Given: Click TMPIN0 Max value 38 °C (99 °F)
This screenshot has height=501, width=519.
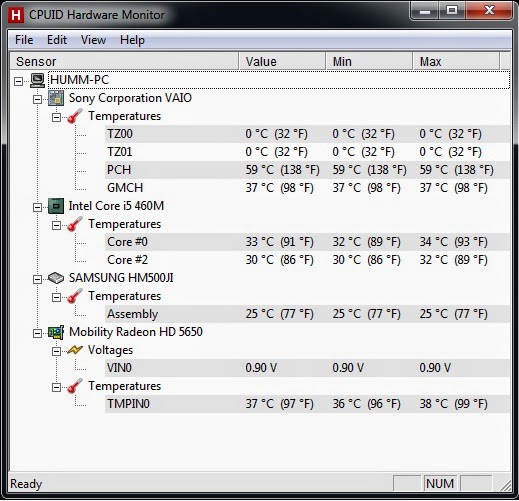Looking at the screenshot, I should [453, 404].
